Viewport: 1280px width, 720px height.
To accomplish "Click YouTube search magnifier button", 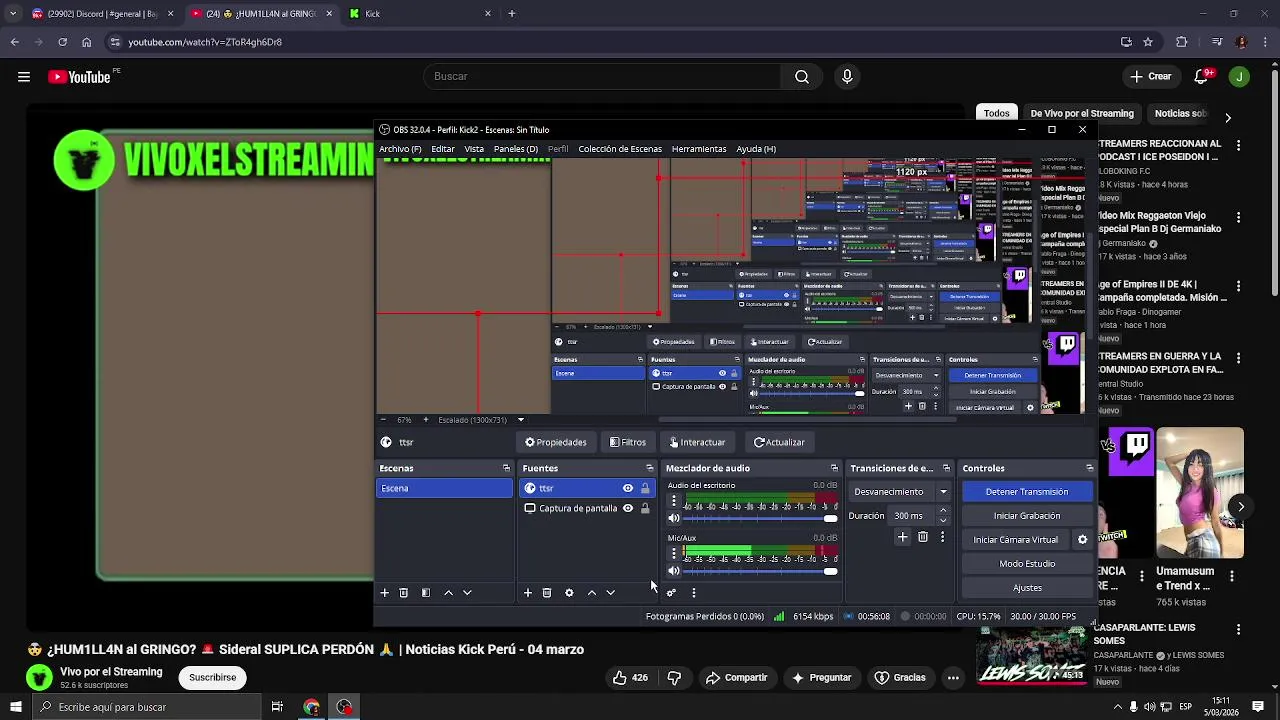I will pyautogui.click(x=802, y=77).
